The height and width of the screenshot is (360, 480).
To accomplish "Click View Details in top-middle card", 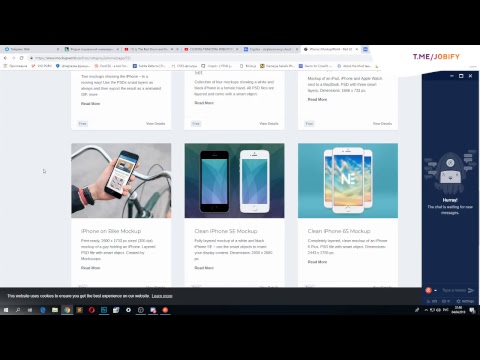I will [269, 124].
